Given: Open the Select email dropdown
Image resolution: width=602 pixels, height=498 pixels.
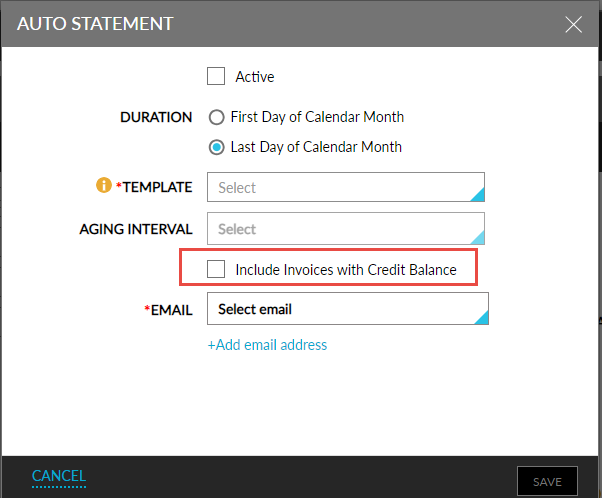Looking at the screenshot, I should (x=340, y=310).
